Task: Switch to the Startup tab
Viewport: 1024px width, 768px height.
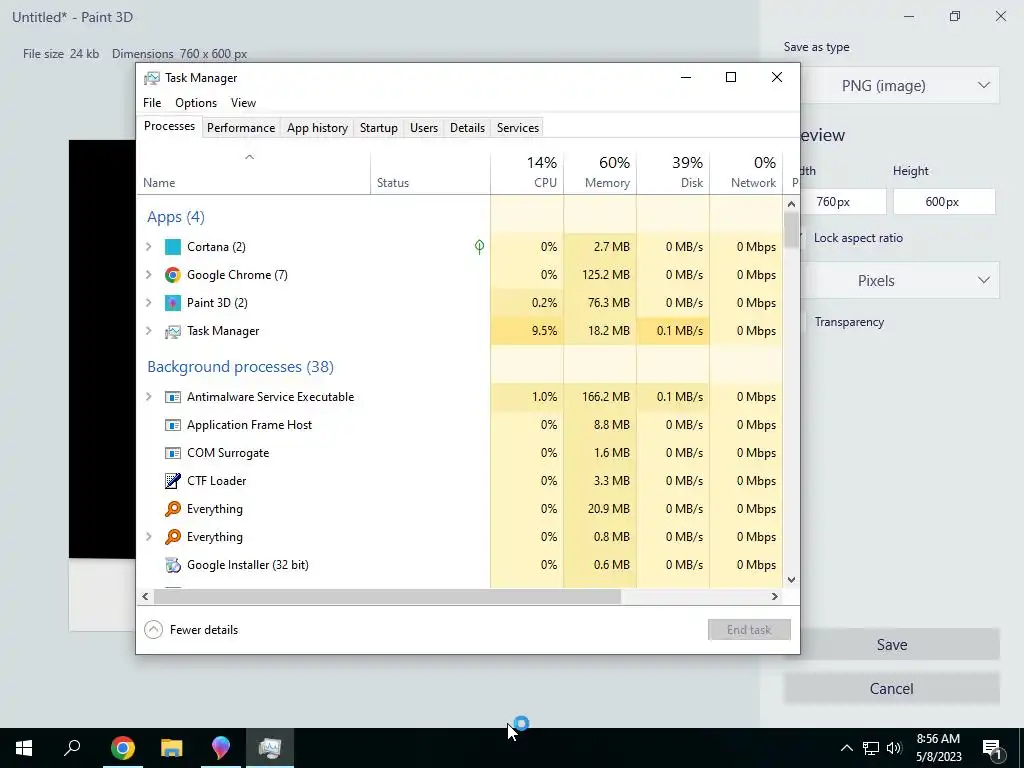Action: click(379, 128)
